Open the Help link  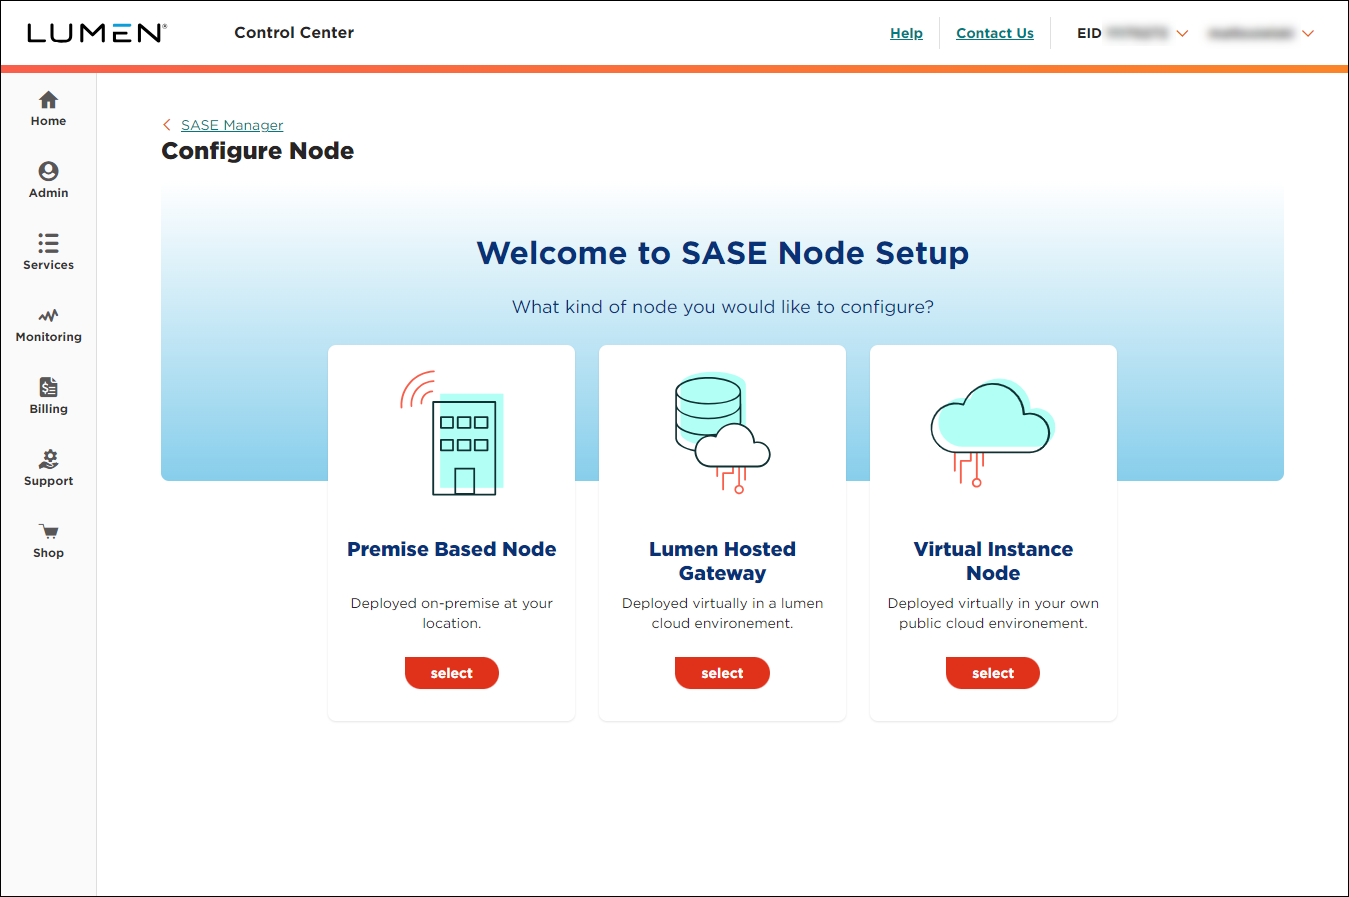[x=906, y=32]
